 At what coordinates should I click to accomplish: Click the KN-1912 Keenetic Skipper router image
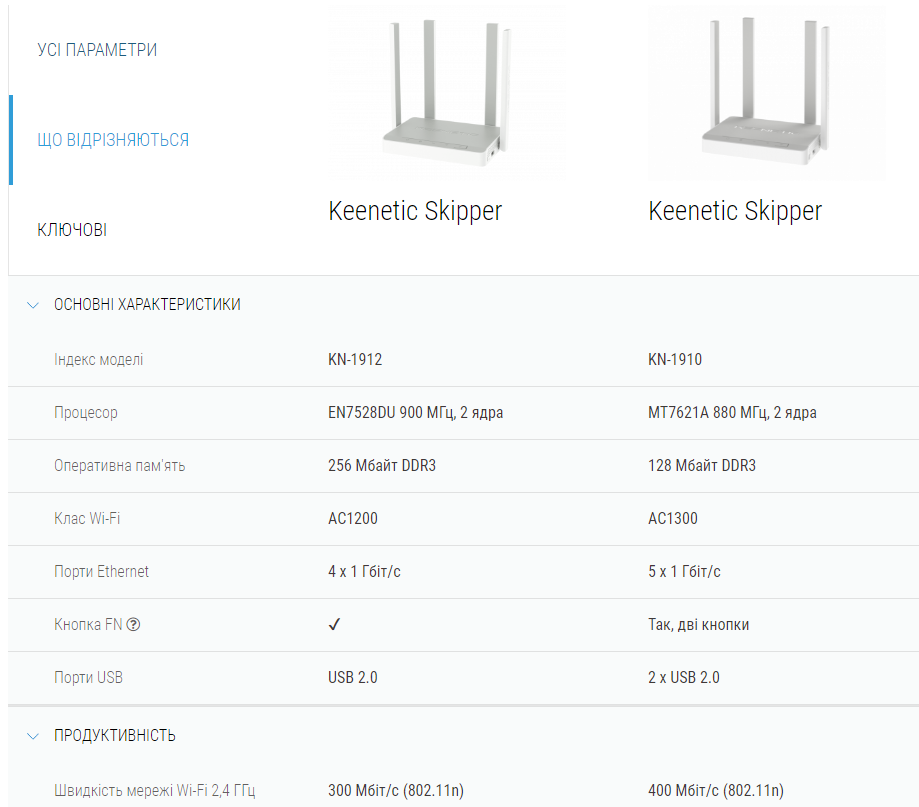coord(445,92)
